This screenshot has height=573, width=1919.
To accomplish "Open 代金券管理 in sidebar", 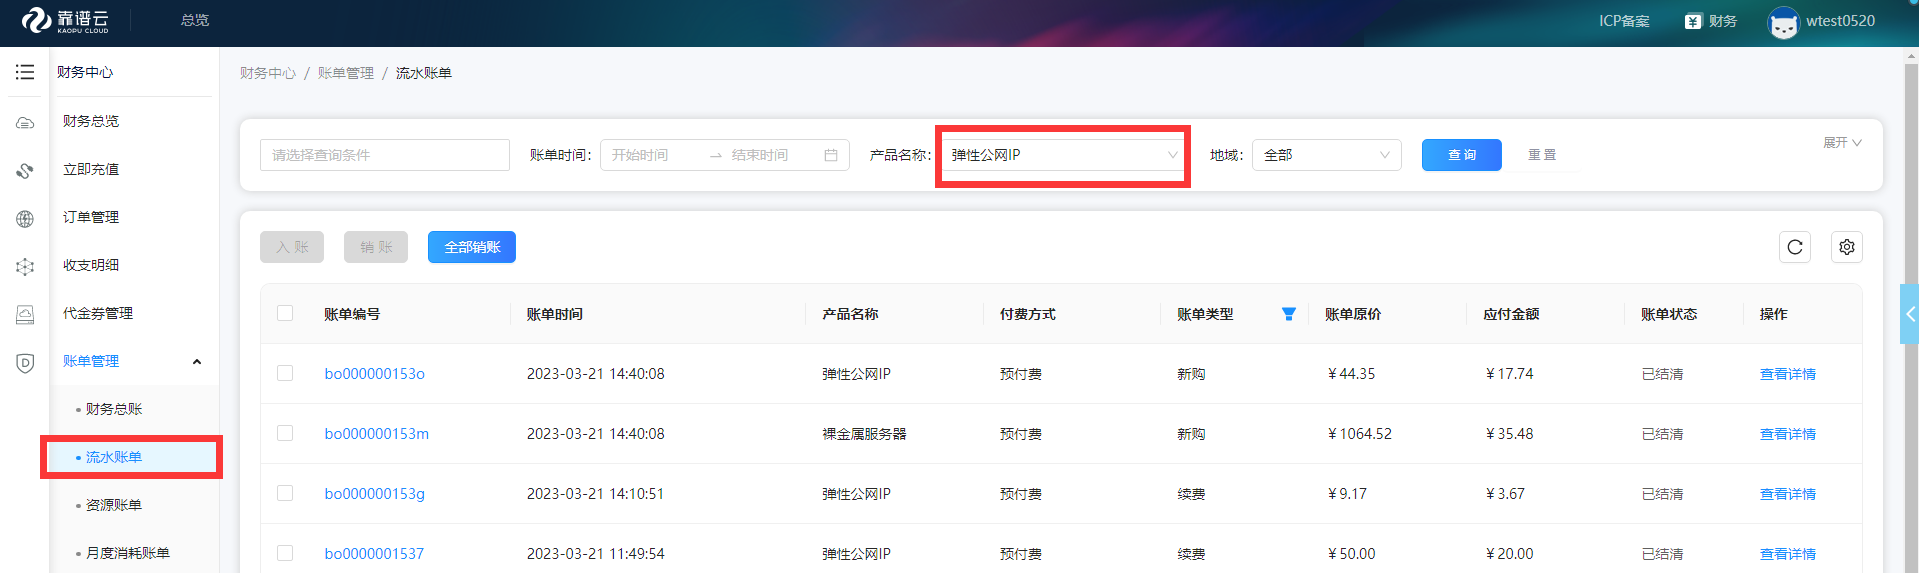I will [x=98, y=313].
